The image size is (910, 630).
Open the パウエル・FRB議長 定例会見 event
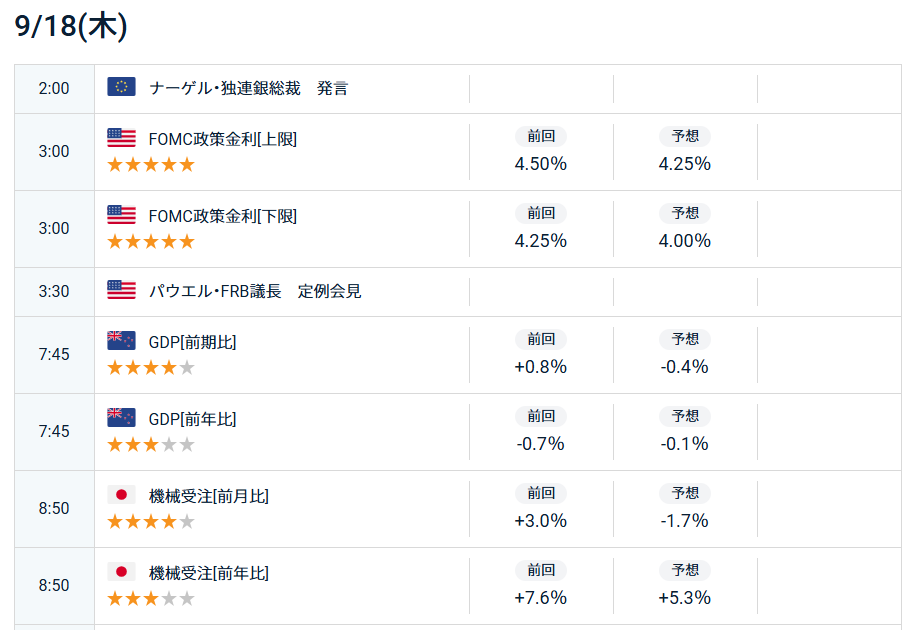(255, 291)
